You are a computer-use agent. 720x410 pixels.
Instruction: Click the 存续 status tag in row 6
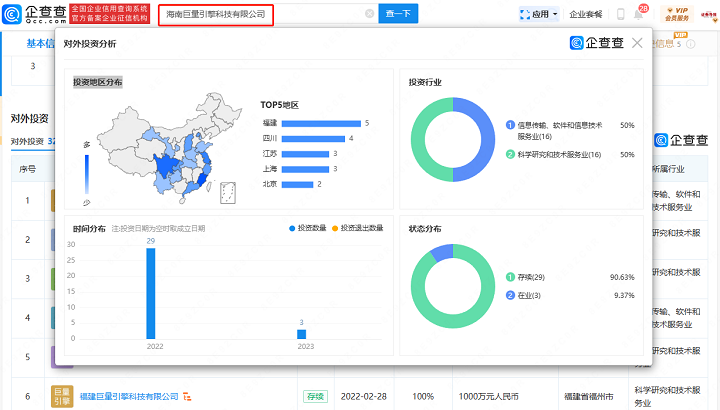click(x=315, y=396)
